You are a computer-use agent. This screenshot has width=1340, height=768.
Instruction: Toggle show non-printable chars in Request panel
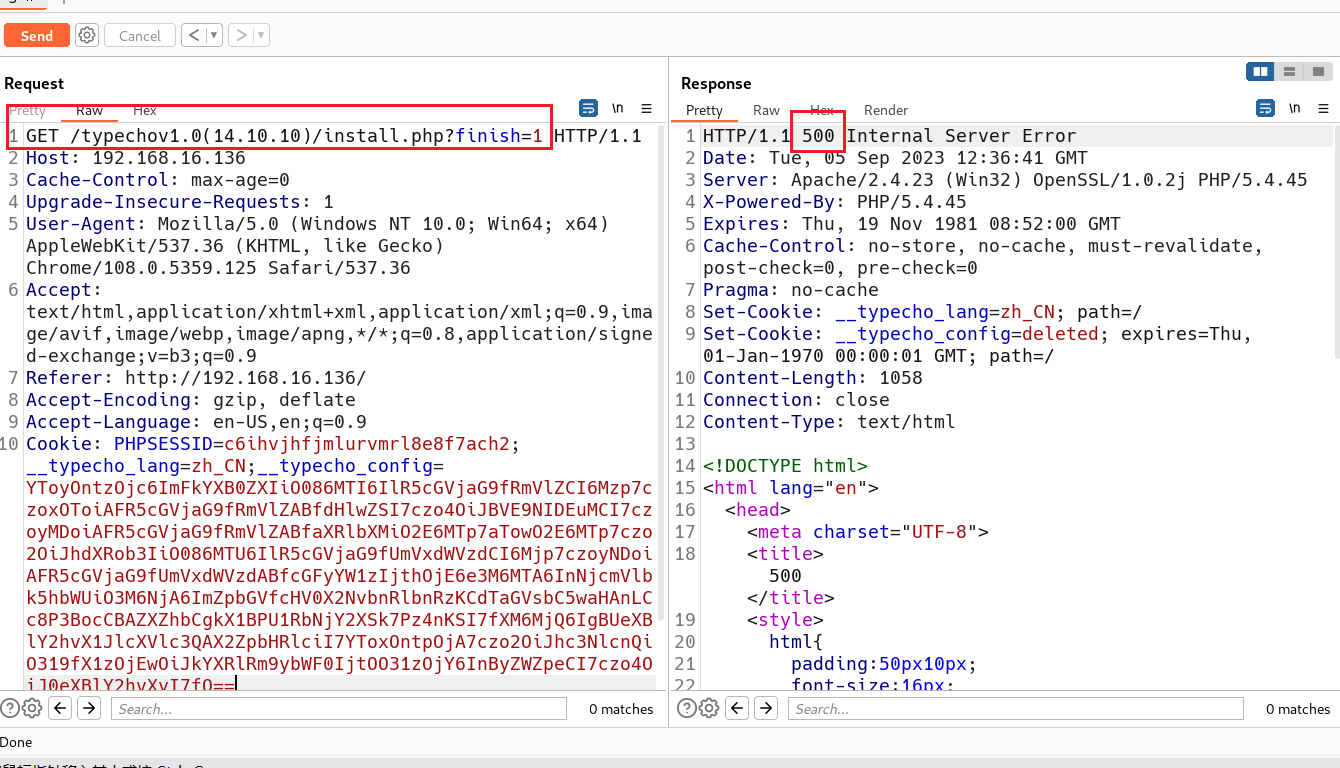tap(618, 108)
